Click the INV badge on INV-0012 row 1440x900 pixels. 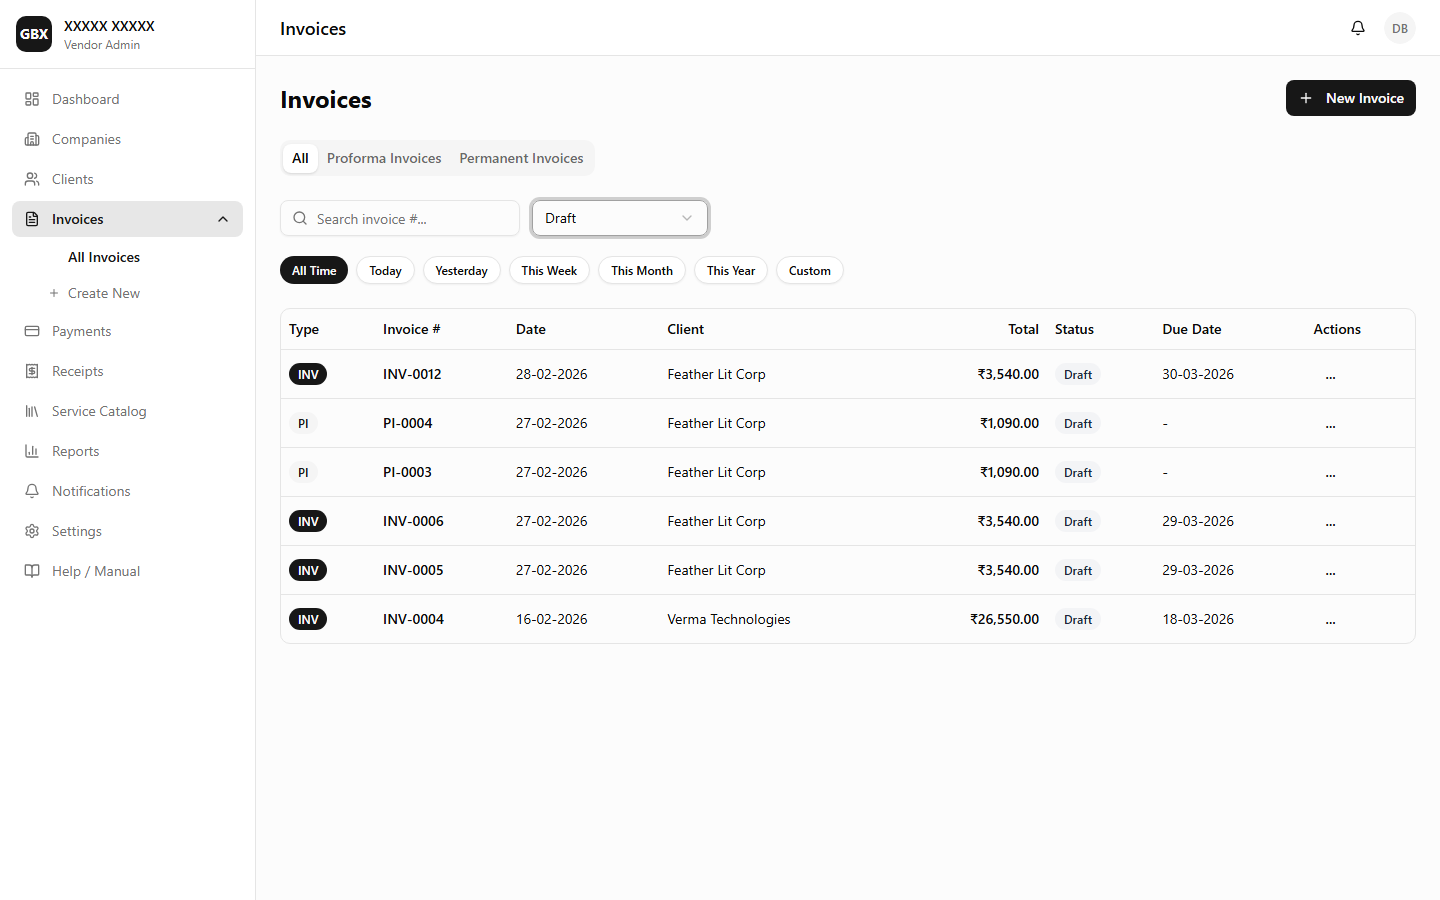pyautogui.click(x=308, y=374)
